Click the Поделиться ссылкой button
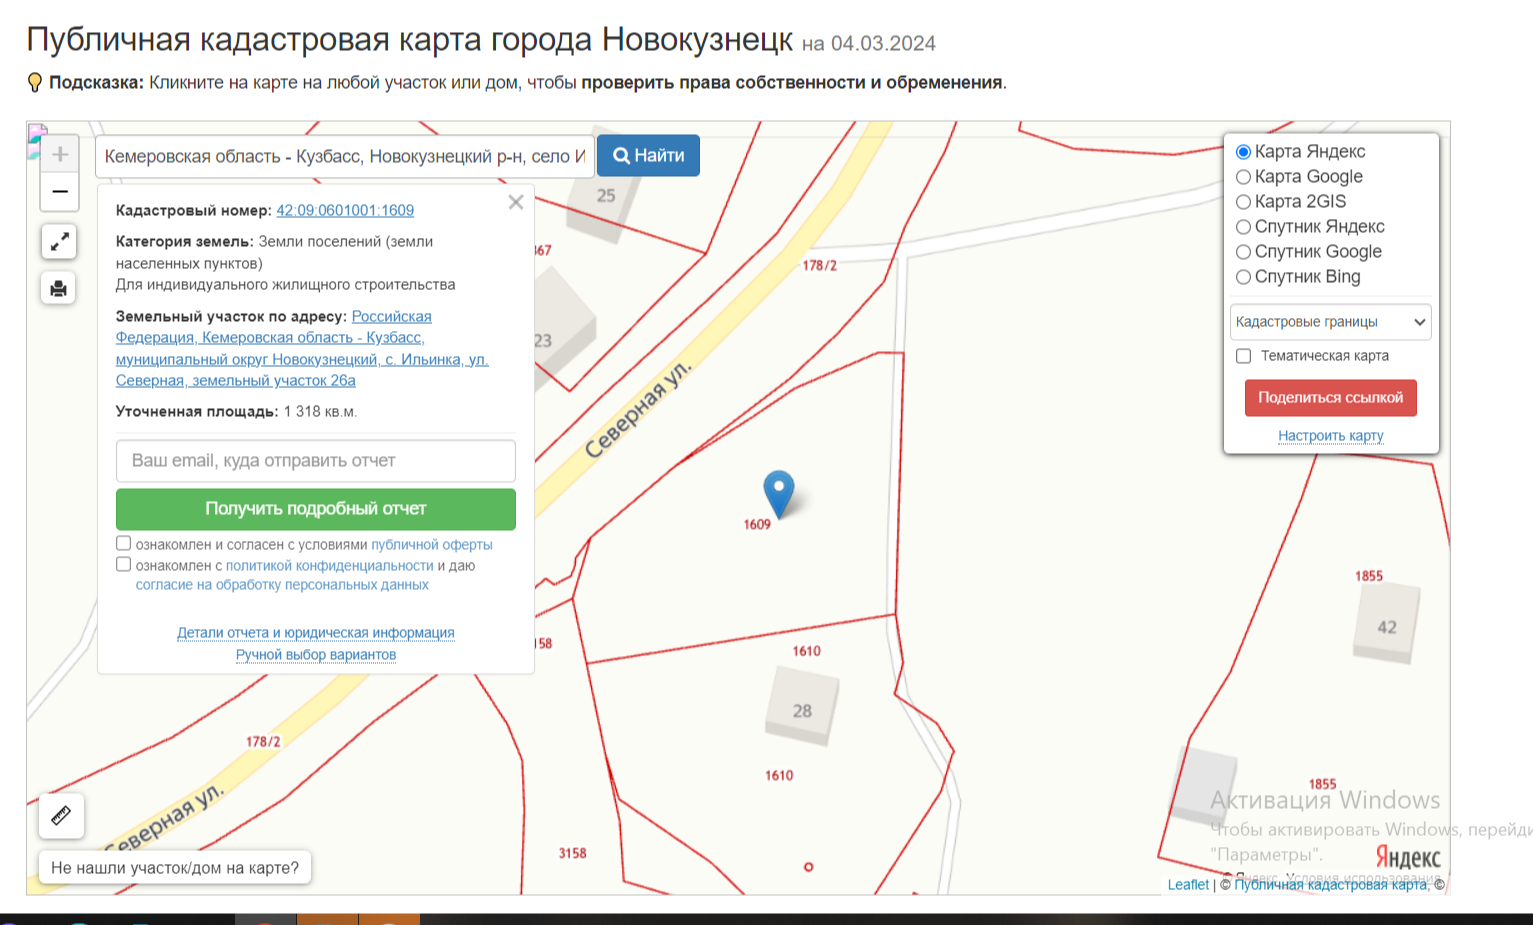This screenshot has height=925, width=1533. (1330, 398)
